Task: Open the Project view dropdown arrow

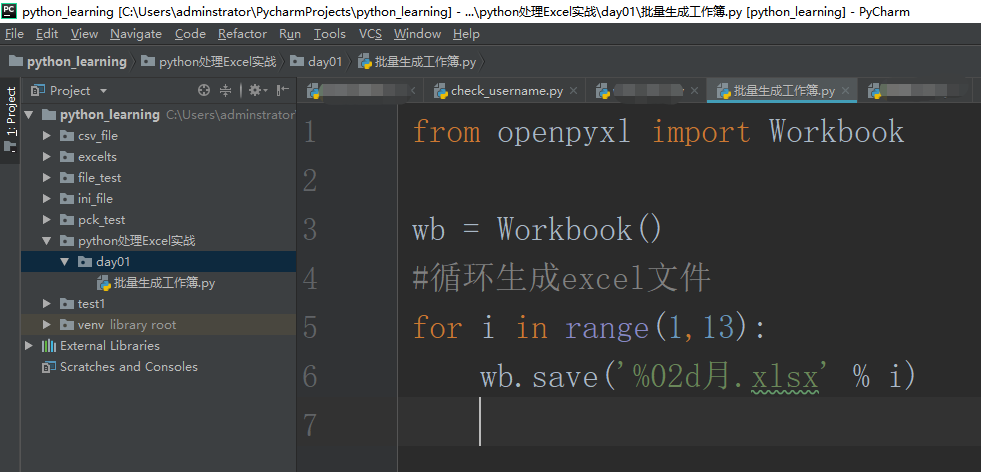Action: click(x=103, y=91)
